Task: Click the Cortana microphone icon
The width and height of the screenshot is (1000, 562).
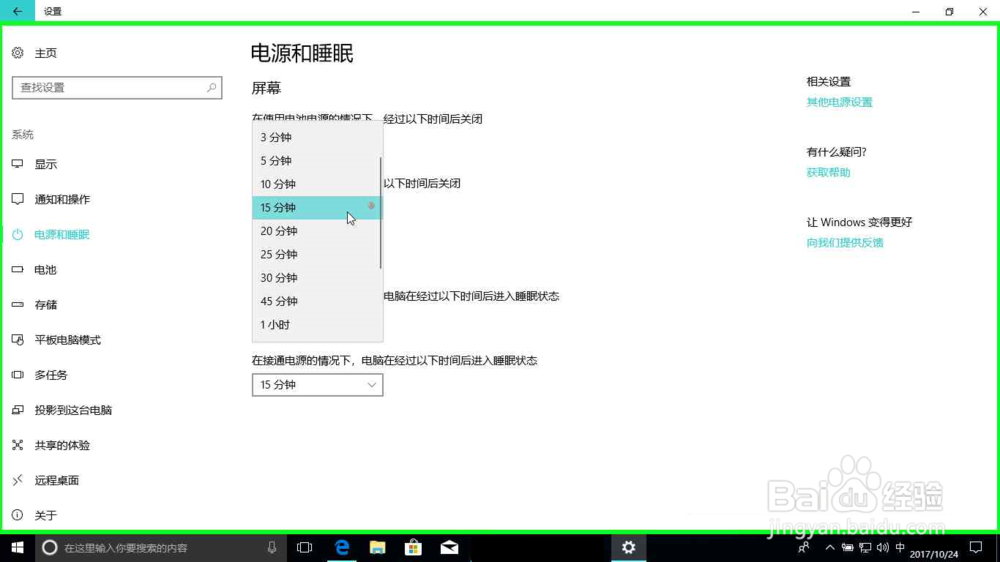Action: click(272, 547)
